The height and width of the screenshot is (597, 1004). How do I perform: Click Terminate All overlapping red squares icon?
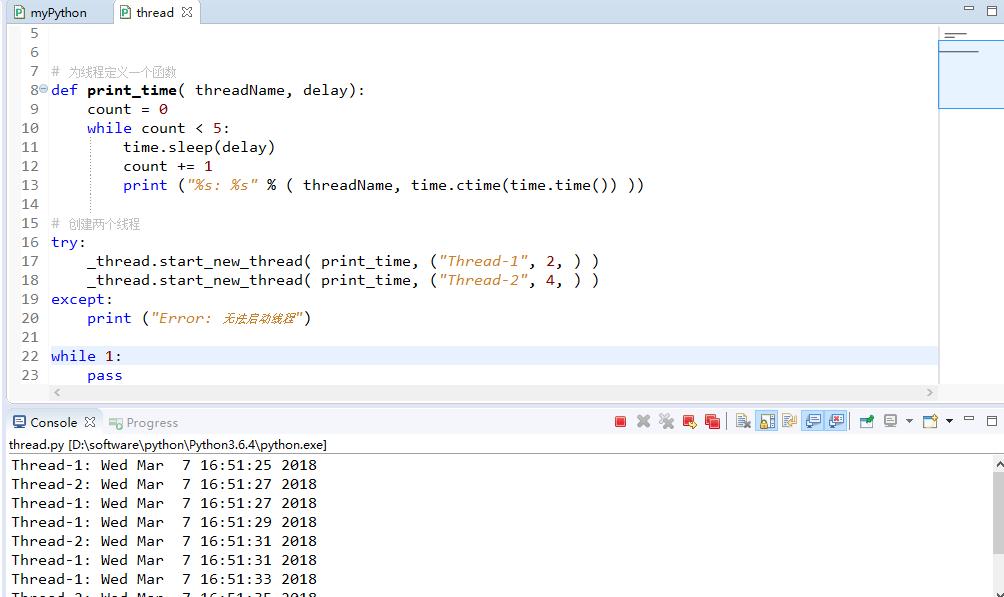click(x=712, y=421)
